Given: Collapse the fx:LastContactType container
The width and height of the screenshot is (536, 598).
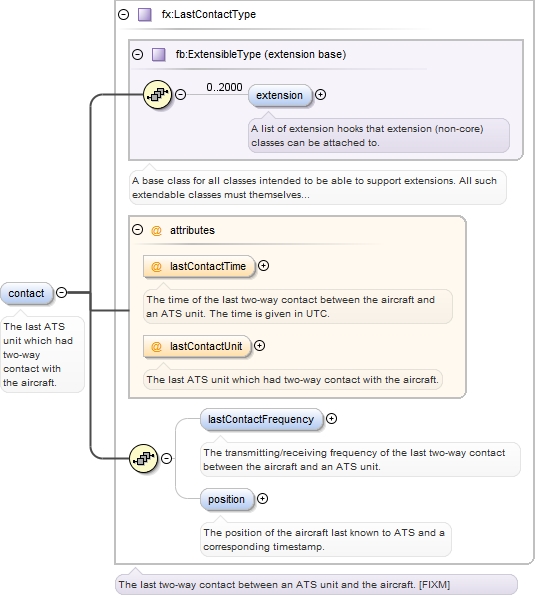Looking at the screenshot, I should point(123,14).
